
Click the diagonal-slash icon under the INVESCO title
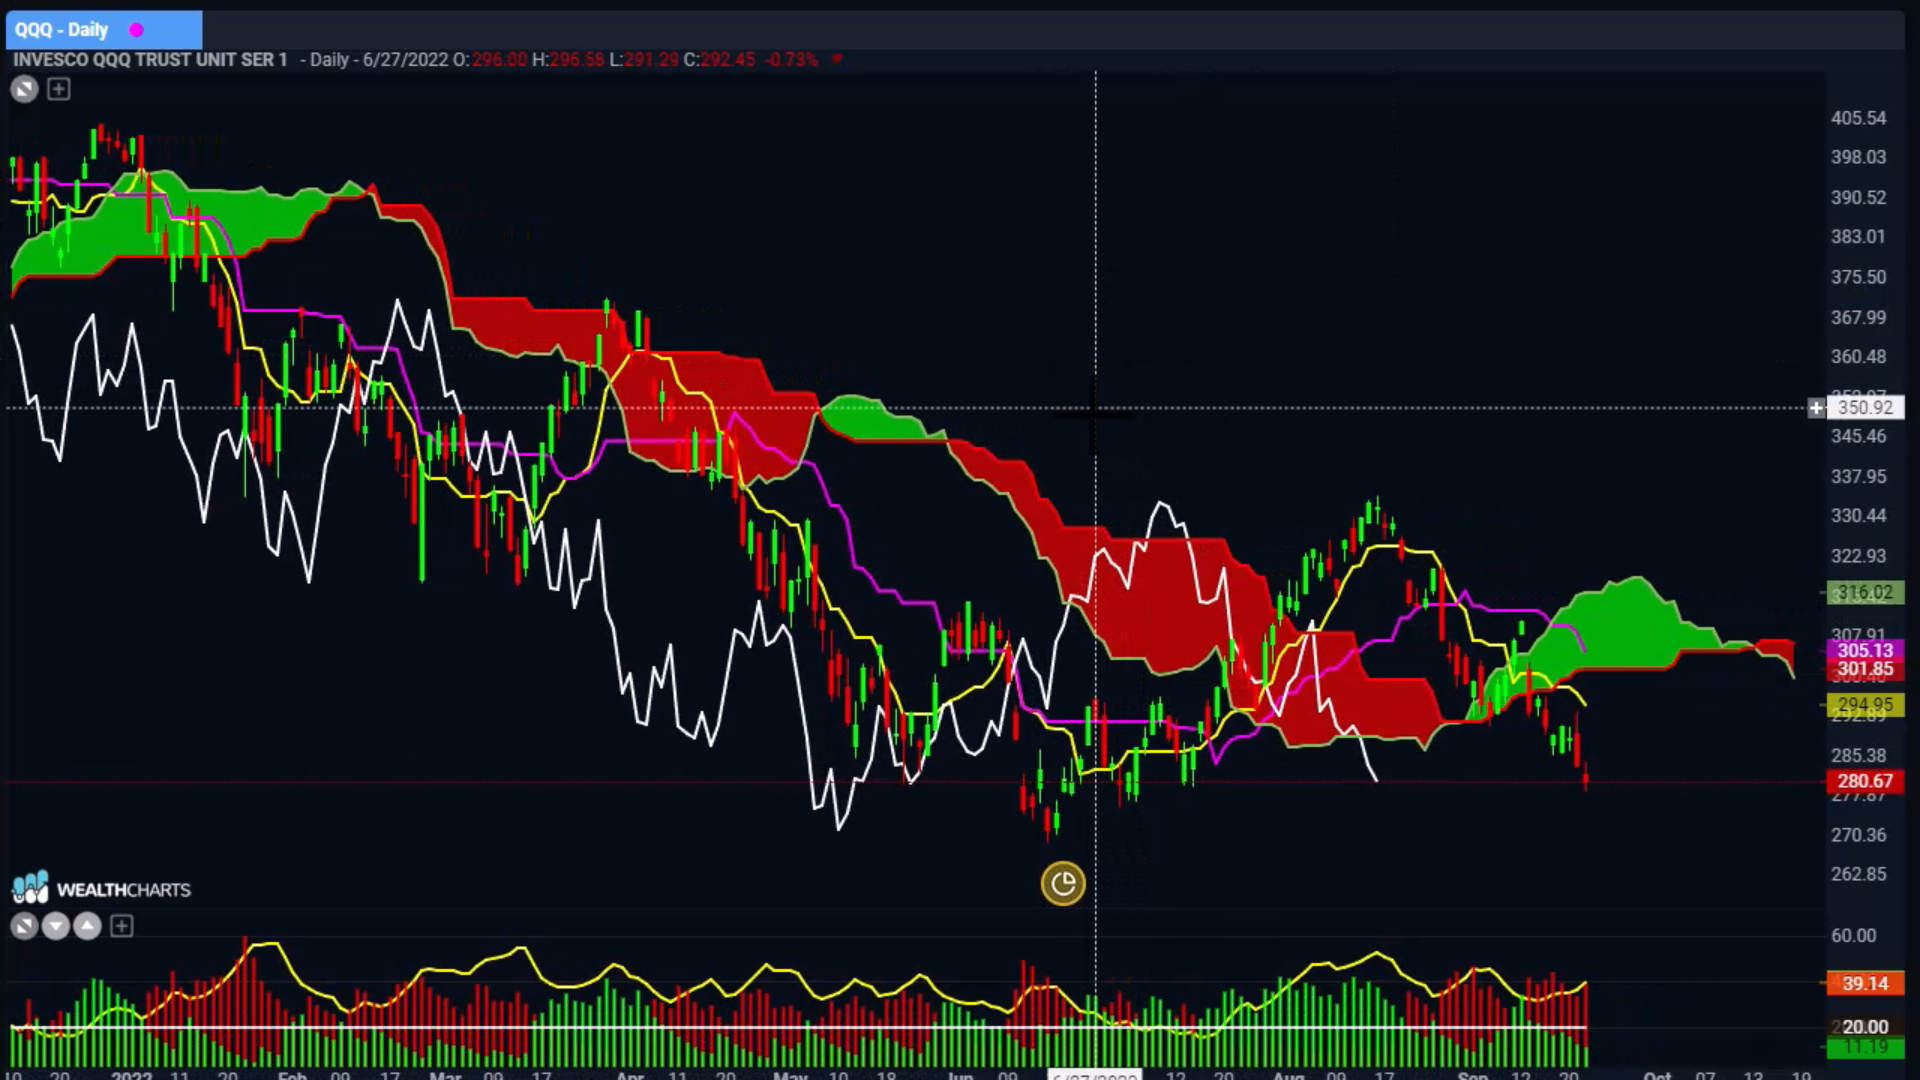(24, 90)
